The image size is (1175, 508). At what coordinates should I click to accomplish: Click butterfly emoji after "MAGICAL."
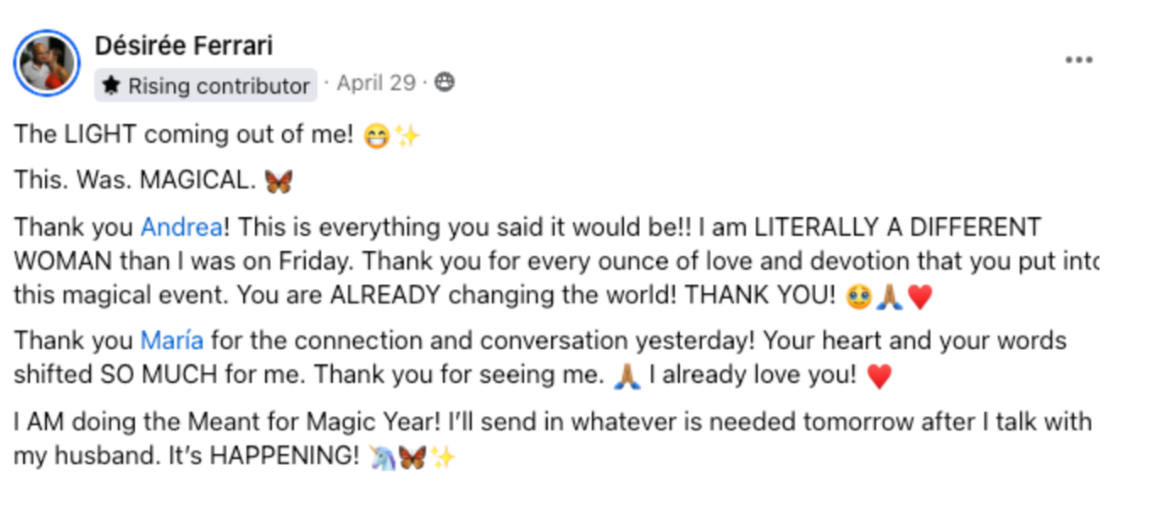pyautogui.click(x=279, y=181)
